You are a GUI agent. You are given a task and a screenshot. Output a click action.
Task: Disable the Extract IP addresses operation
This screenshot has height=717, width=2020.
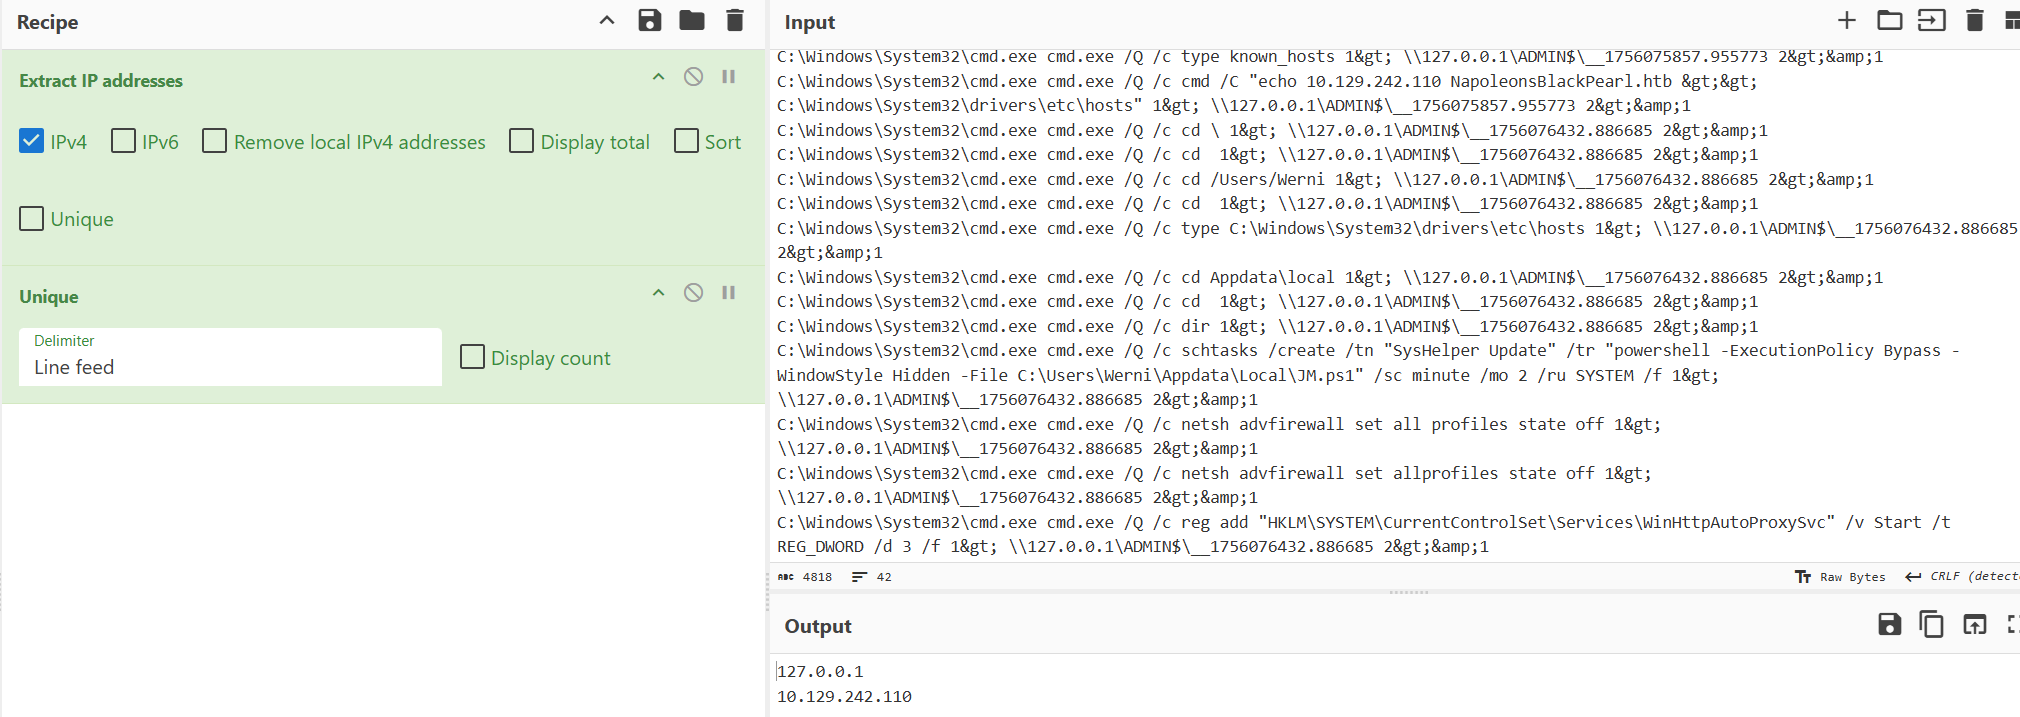pos(693,77)
